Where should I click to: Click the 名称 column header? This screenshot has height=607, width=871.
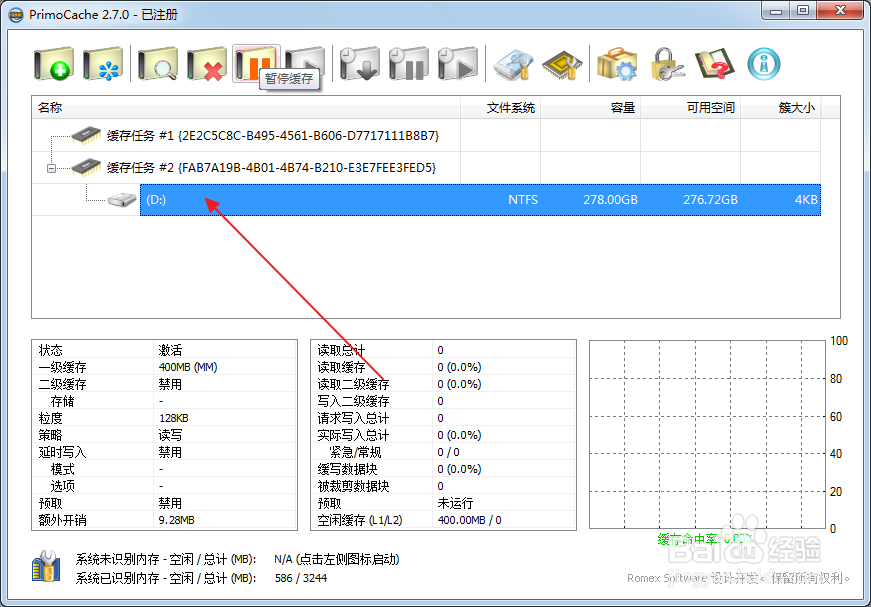[246, 108]
